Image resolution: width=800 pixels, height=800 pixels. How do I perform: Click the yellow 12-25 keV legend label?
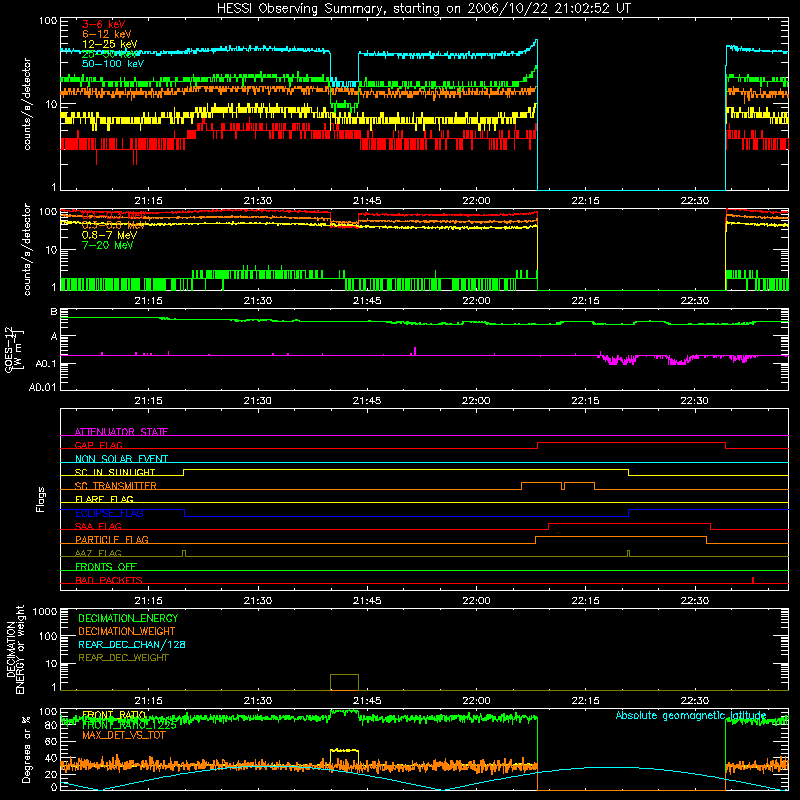(x=109, y=44)
